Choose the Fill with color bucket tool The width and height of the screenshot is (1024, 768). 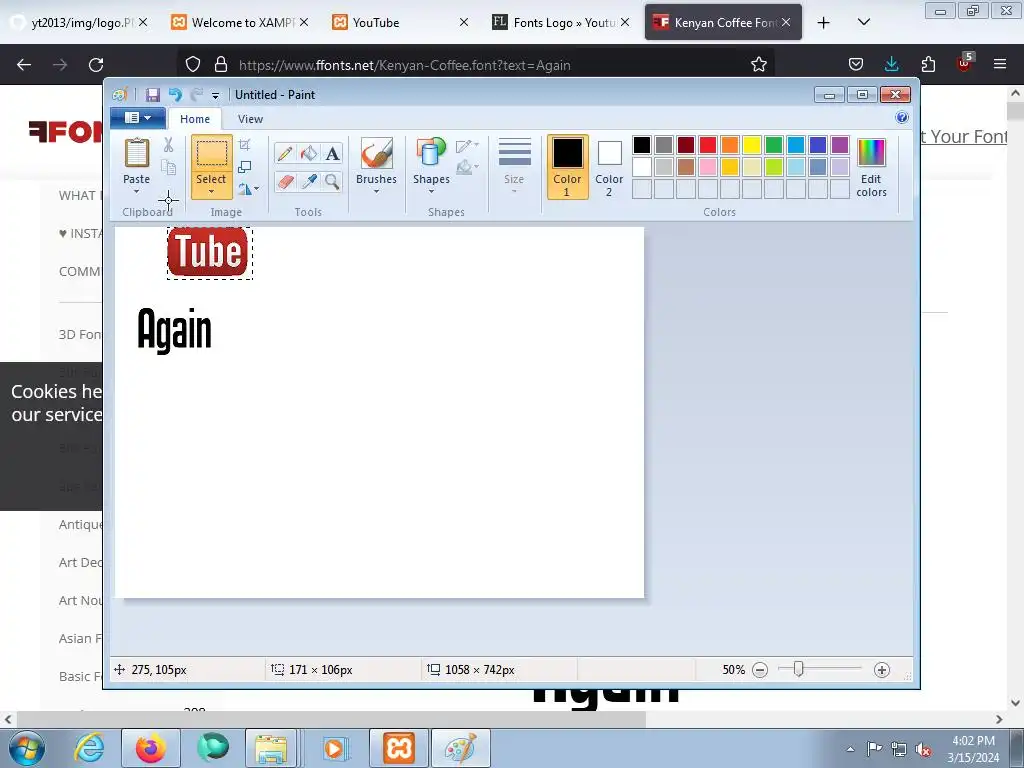click(309, 153)
